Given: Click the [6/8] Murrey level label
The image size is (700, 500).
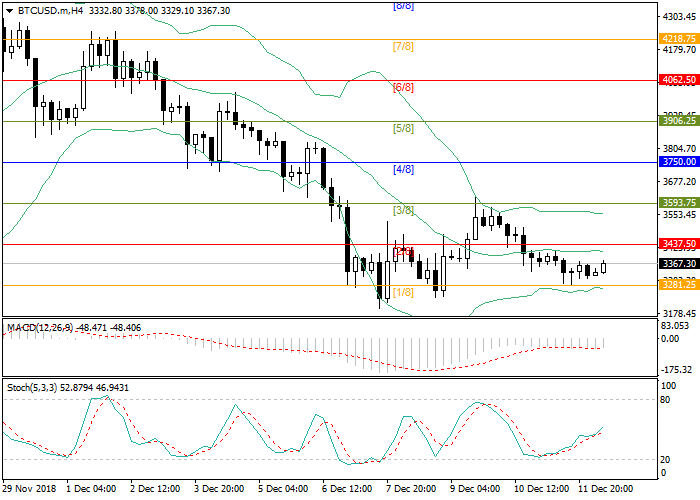Looking at the screenshot, I should point(403,88).
